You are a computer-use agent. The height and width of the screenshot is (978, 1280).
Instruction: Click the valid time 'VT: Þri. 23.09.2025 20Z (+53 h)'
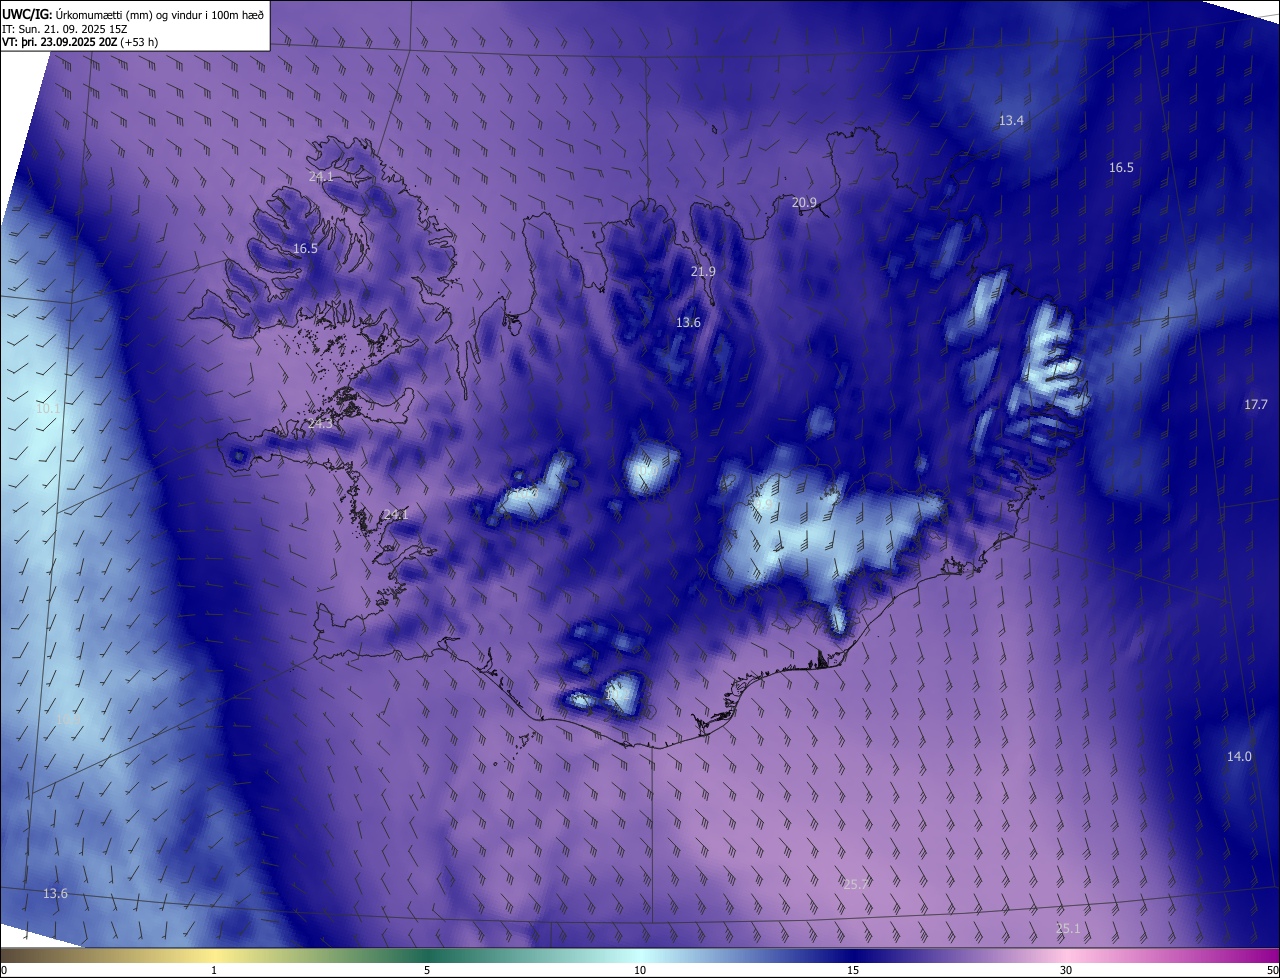pos(80,42)
